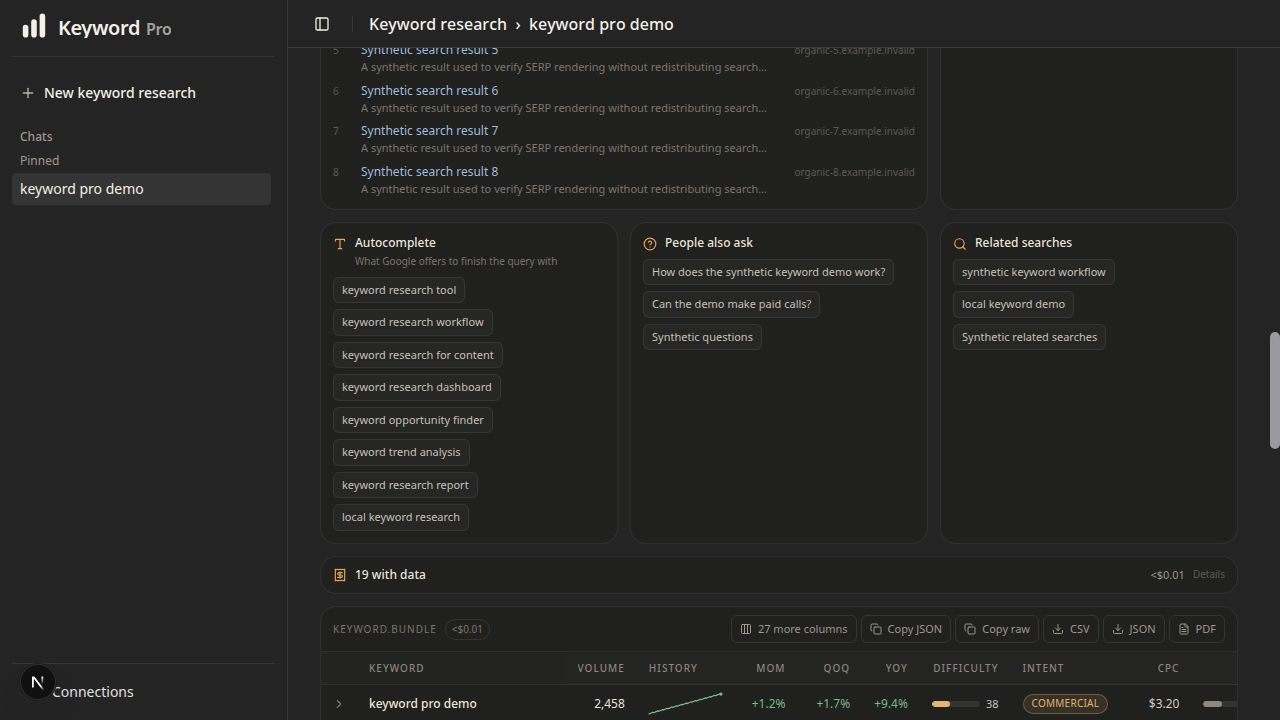1280x720 pixels.
Task: Open Connections in the sidebar
Action: coord(92,692)
